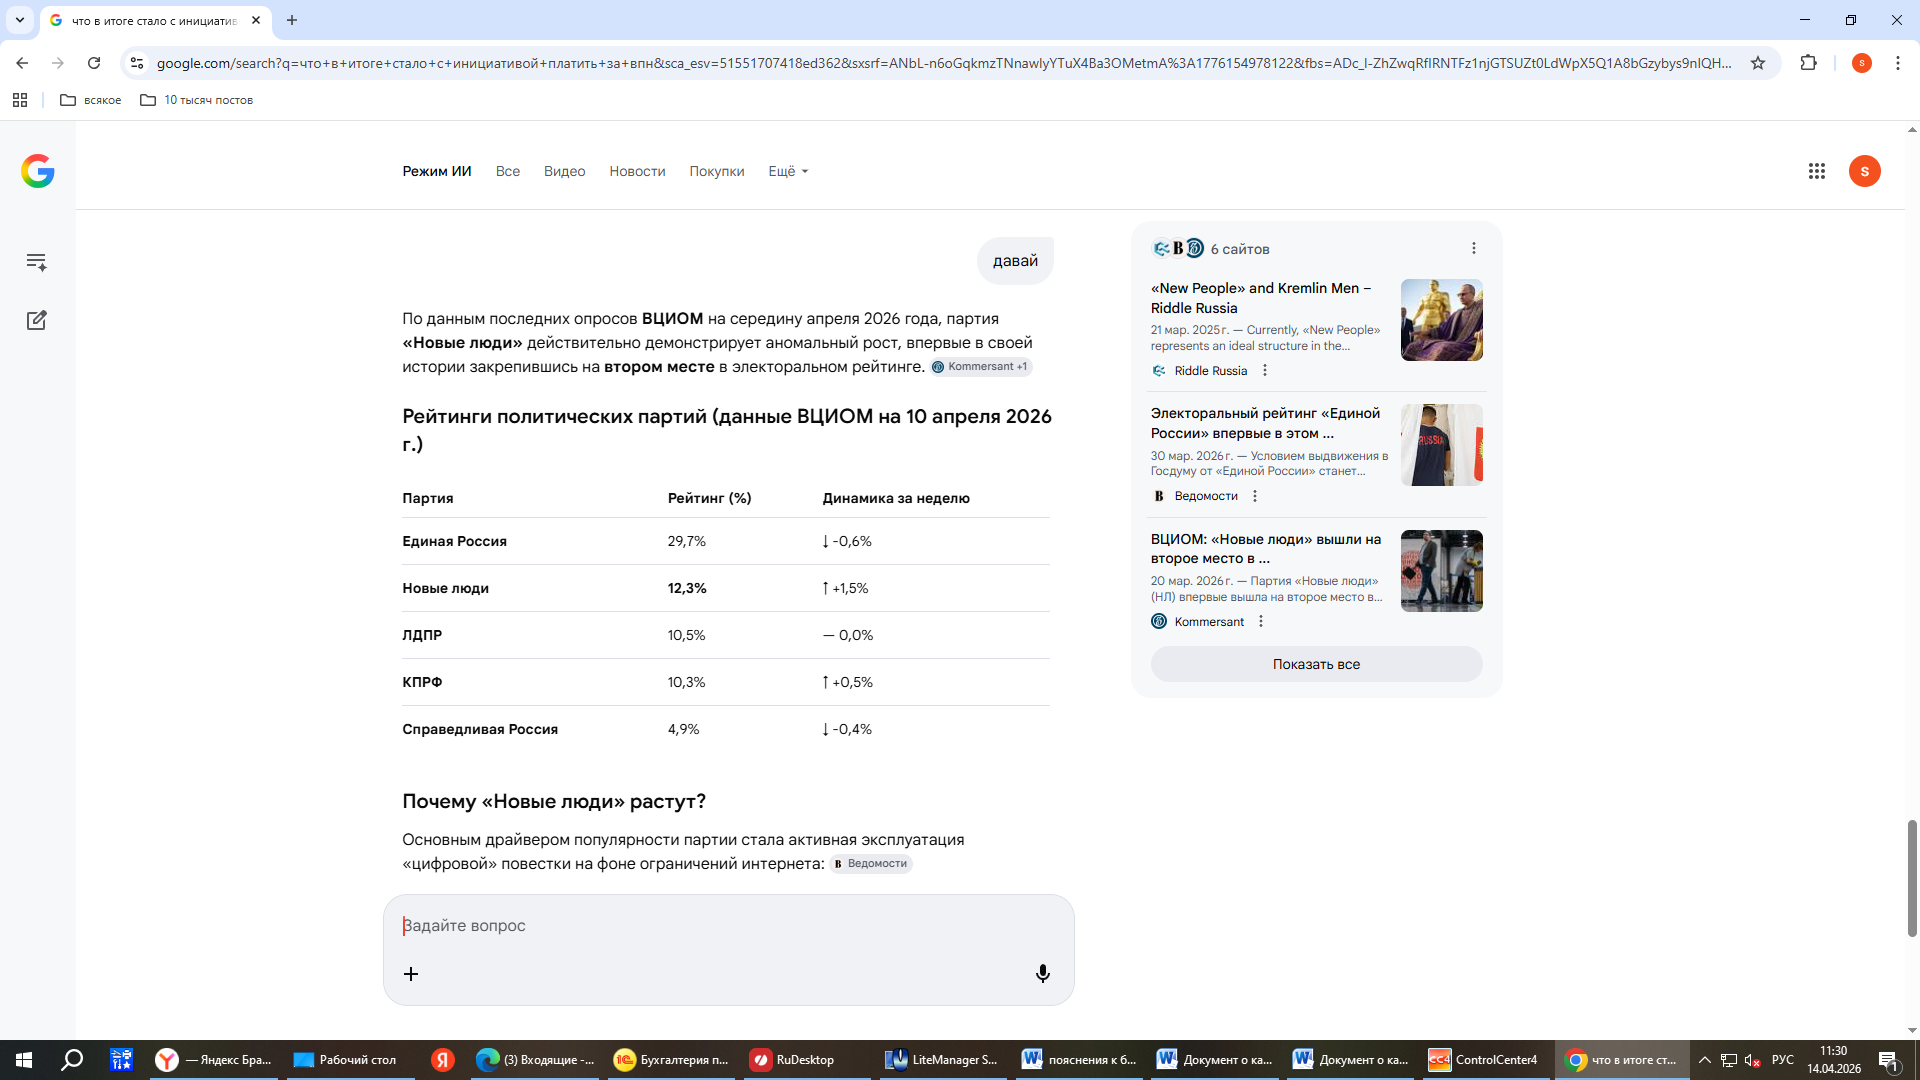
Task: Open the AI mode history list icon
Action: [37, 262]
